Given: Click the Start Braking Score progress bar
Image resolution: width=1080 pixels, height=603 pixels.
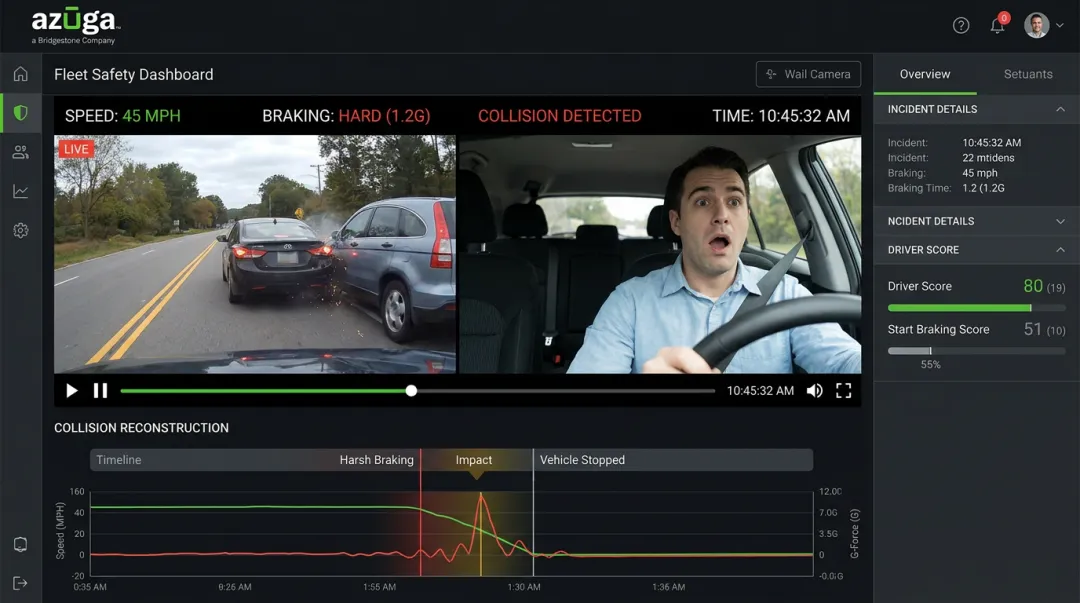Looking at the screenshot, I should 976,351.
